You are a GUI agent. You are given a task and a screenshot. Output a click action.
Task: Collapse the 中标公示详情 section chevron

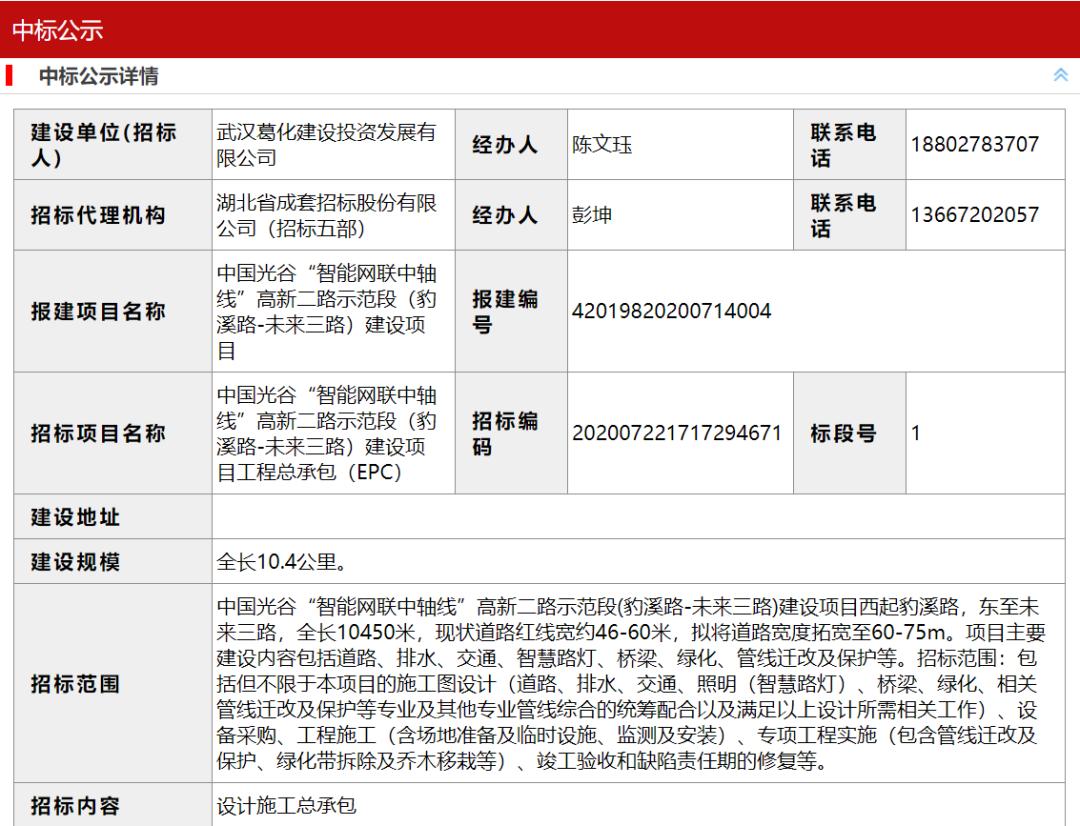pyautogui.click(x=1060, y=75)
